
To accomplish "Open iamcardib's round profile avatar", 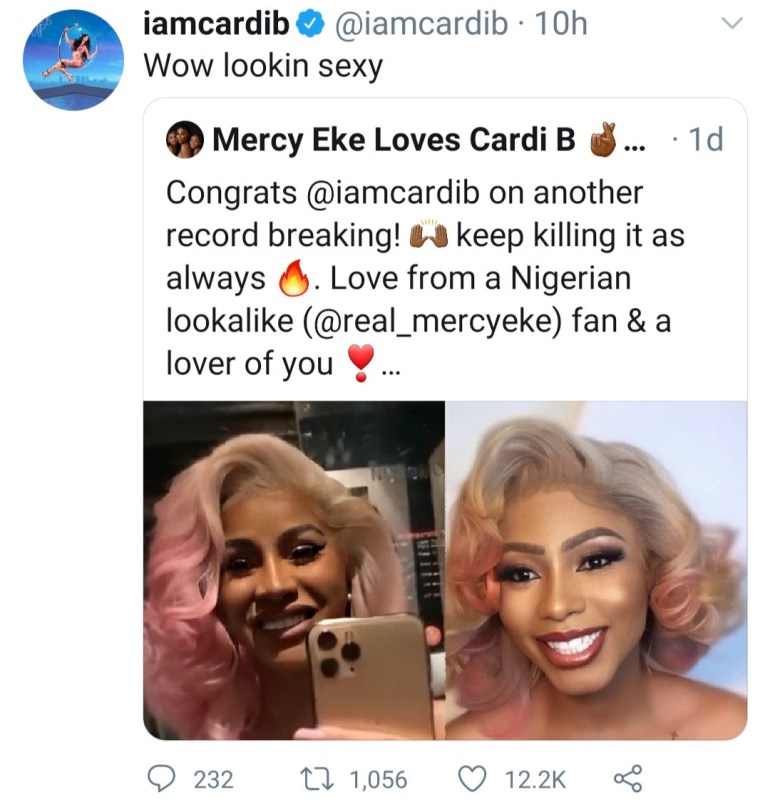I will click(x=73, y=60).
